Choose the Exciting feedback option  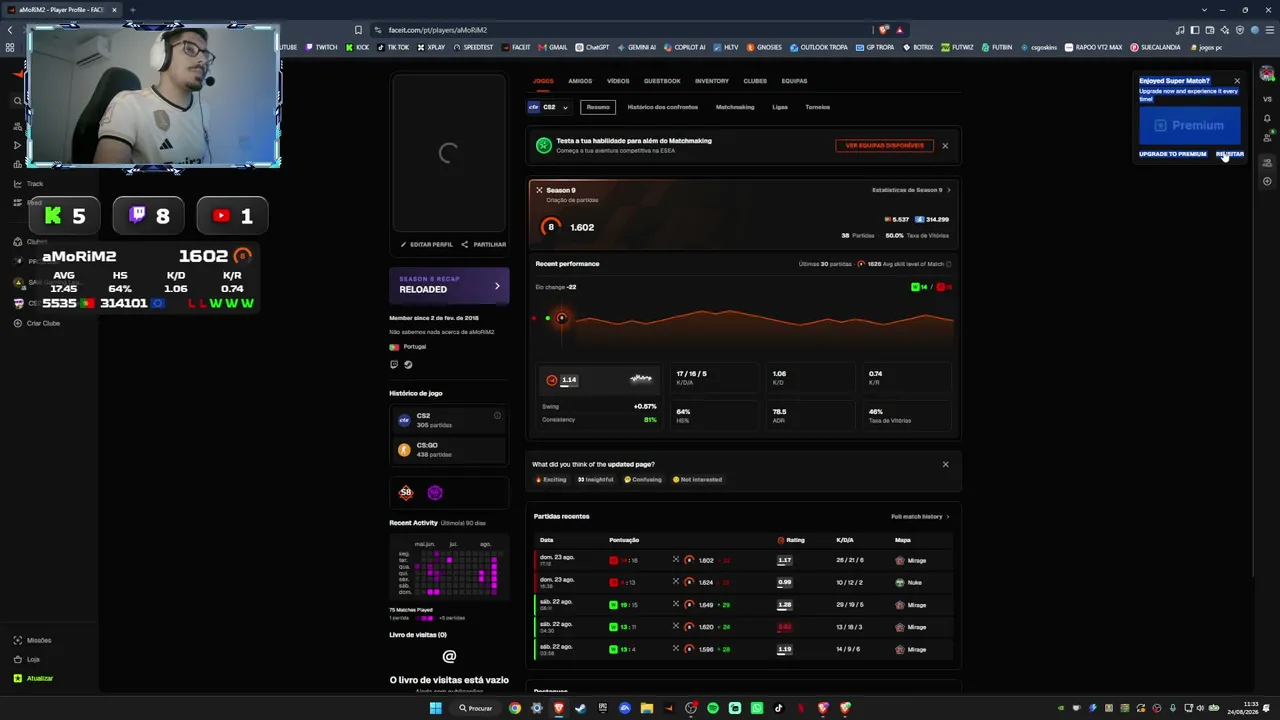[551, 480]
